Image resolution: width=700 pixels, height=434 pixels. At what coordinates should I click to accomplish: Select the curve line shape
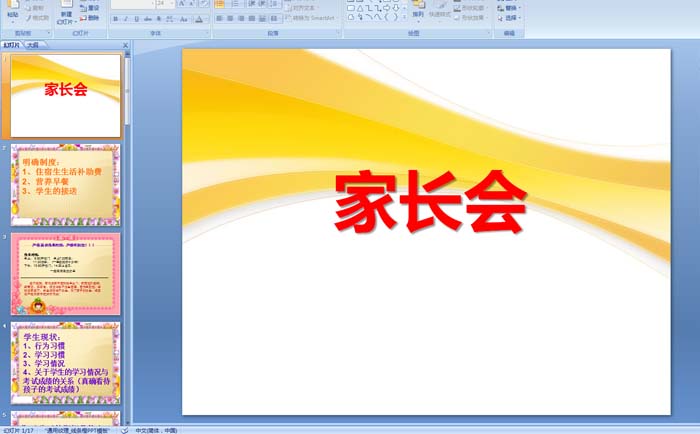click(x=378, y=17)
